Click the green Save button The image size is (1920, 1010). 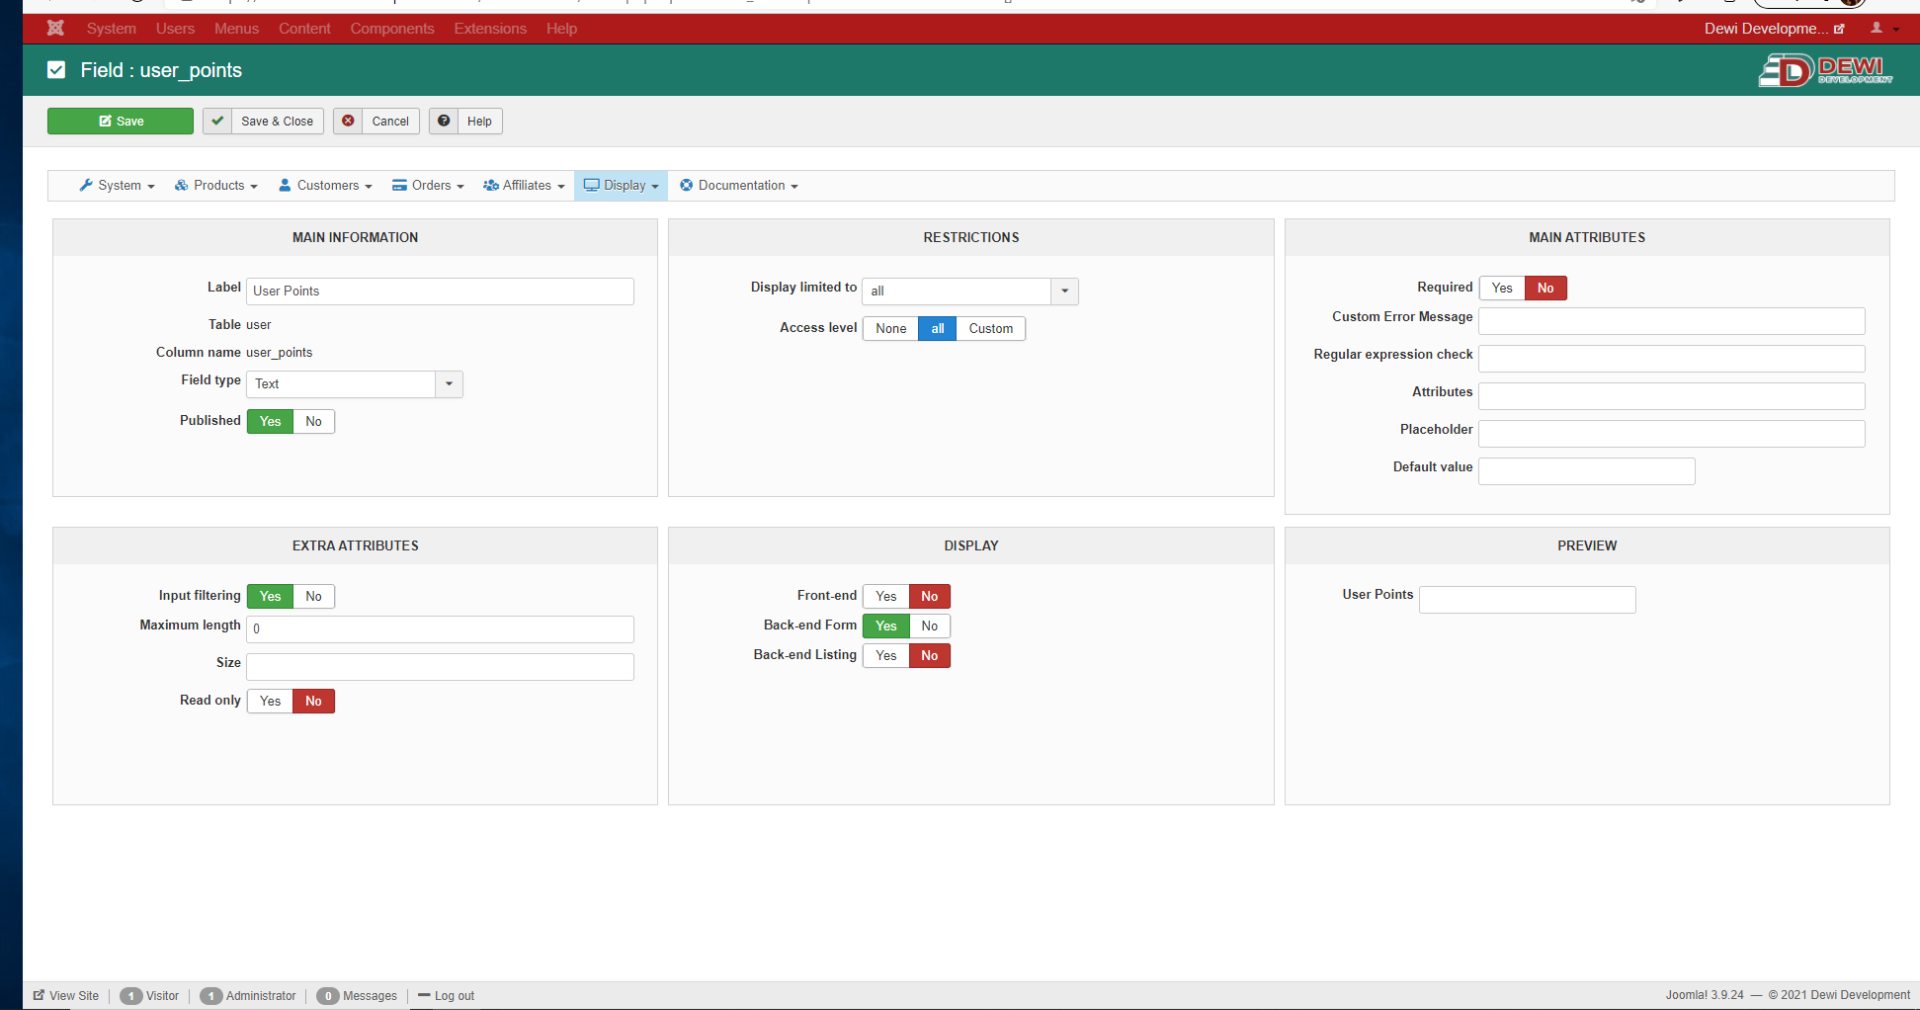click(120, 121)
